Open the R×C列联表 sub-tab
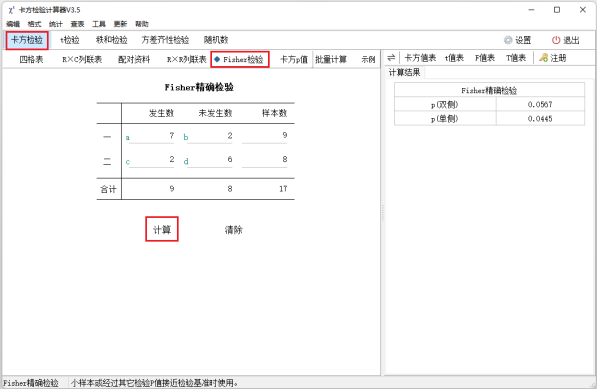Image resolution: width=597 pixels, height=390 pixels. 82,59
